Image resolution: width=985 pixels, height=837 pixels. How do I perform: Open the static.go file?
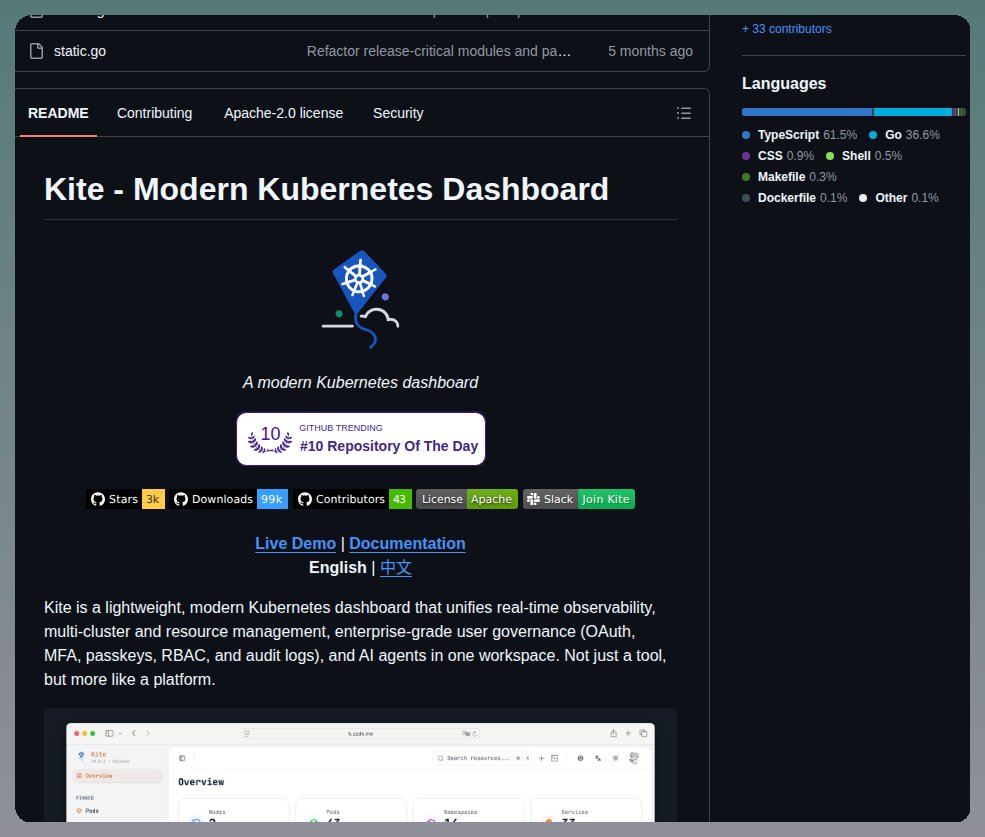(x=80, y=51)
